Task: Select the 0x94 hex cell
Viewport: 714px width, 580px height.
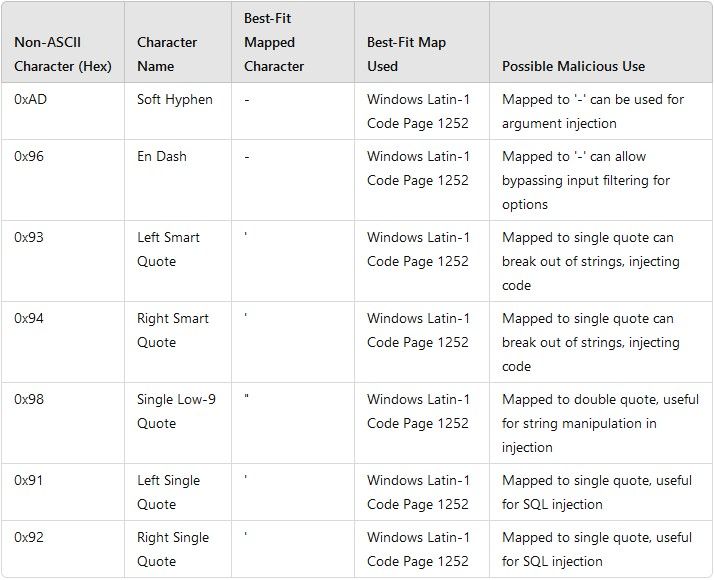Action: tap(29, 318)
